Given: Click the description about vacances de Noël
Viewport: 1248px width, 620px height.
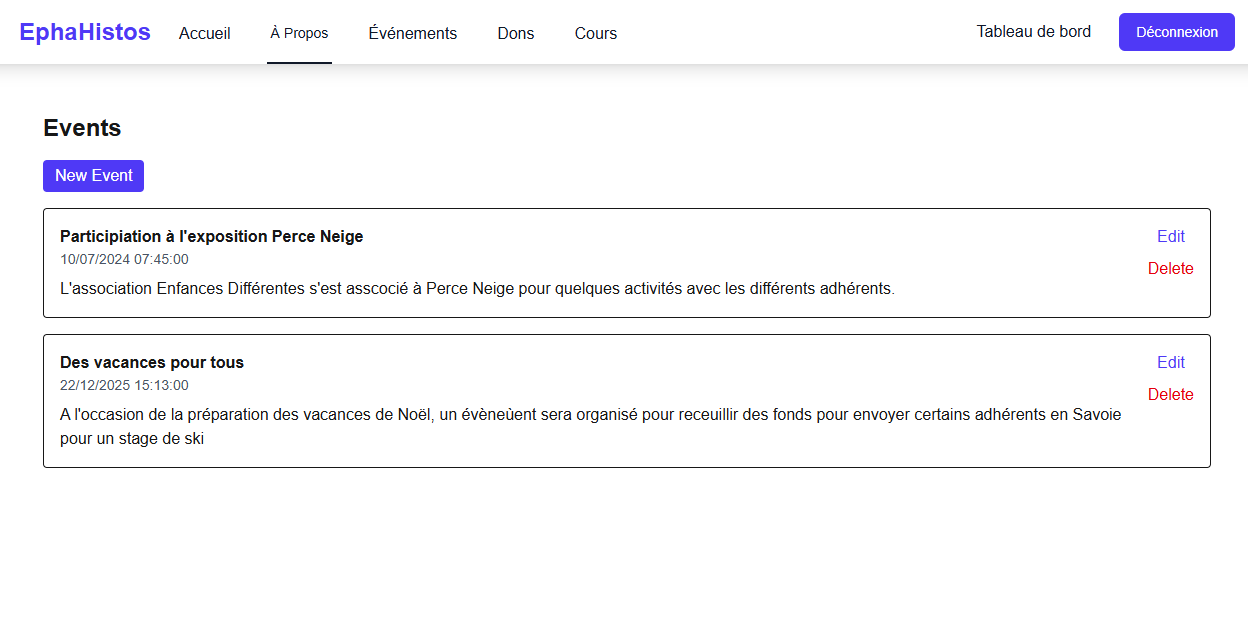Looking at the screenshot, I should click(x=591, y=426).
